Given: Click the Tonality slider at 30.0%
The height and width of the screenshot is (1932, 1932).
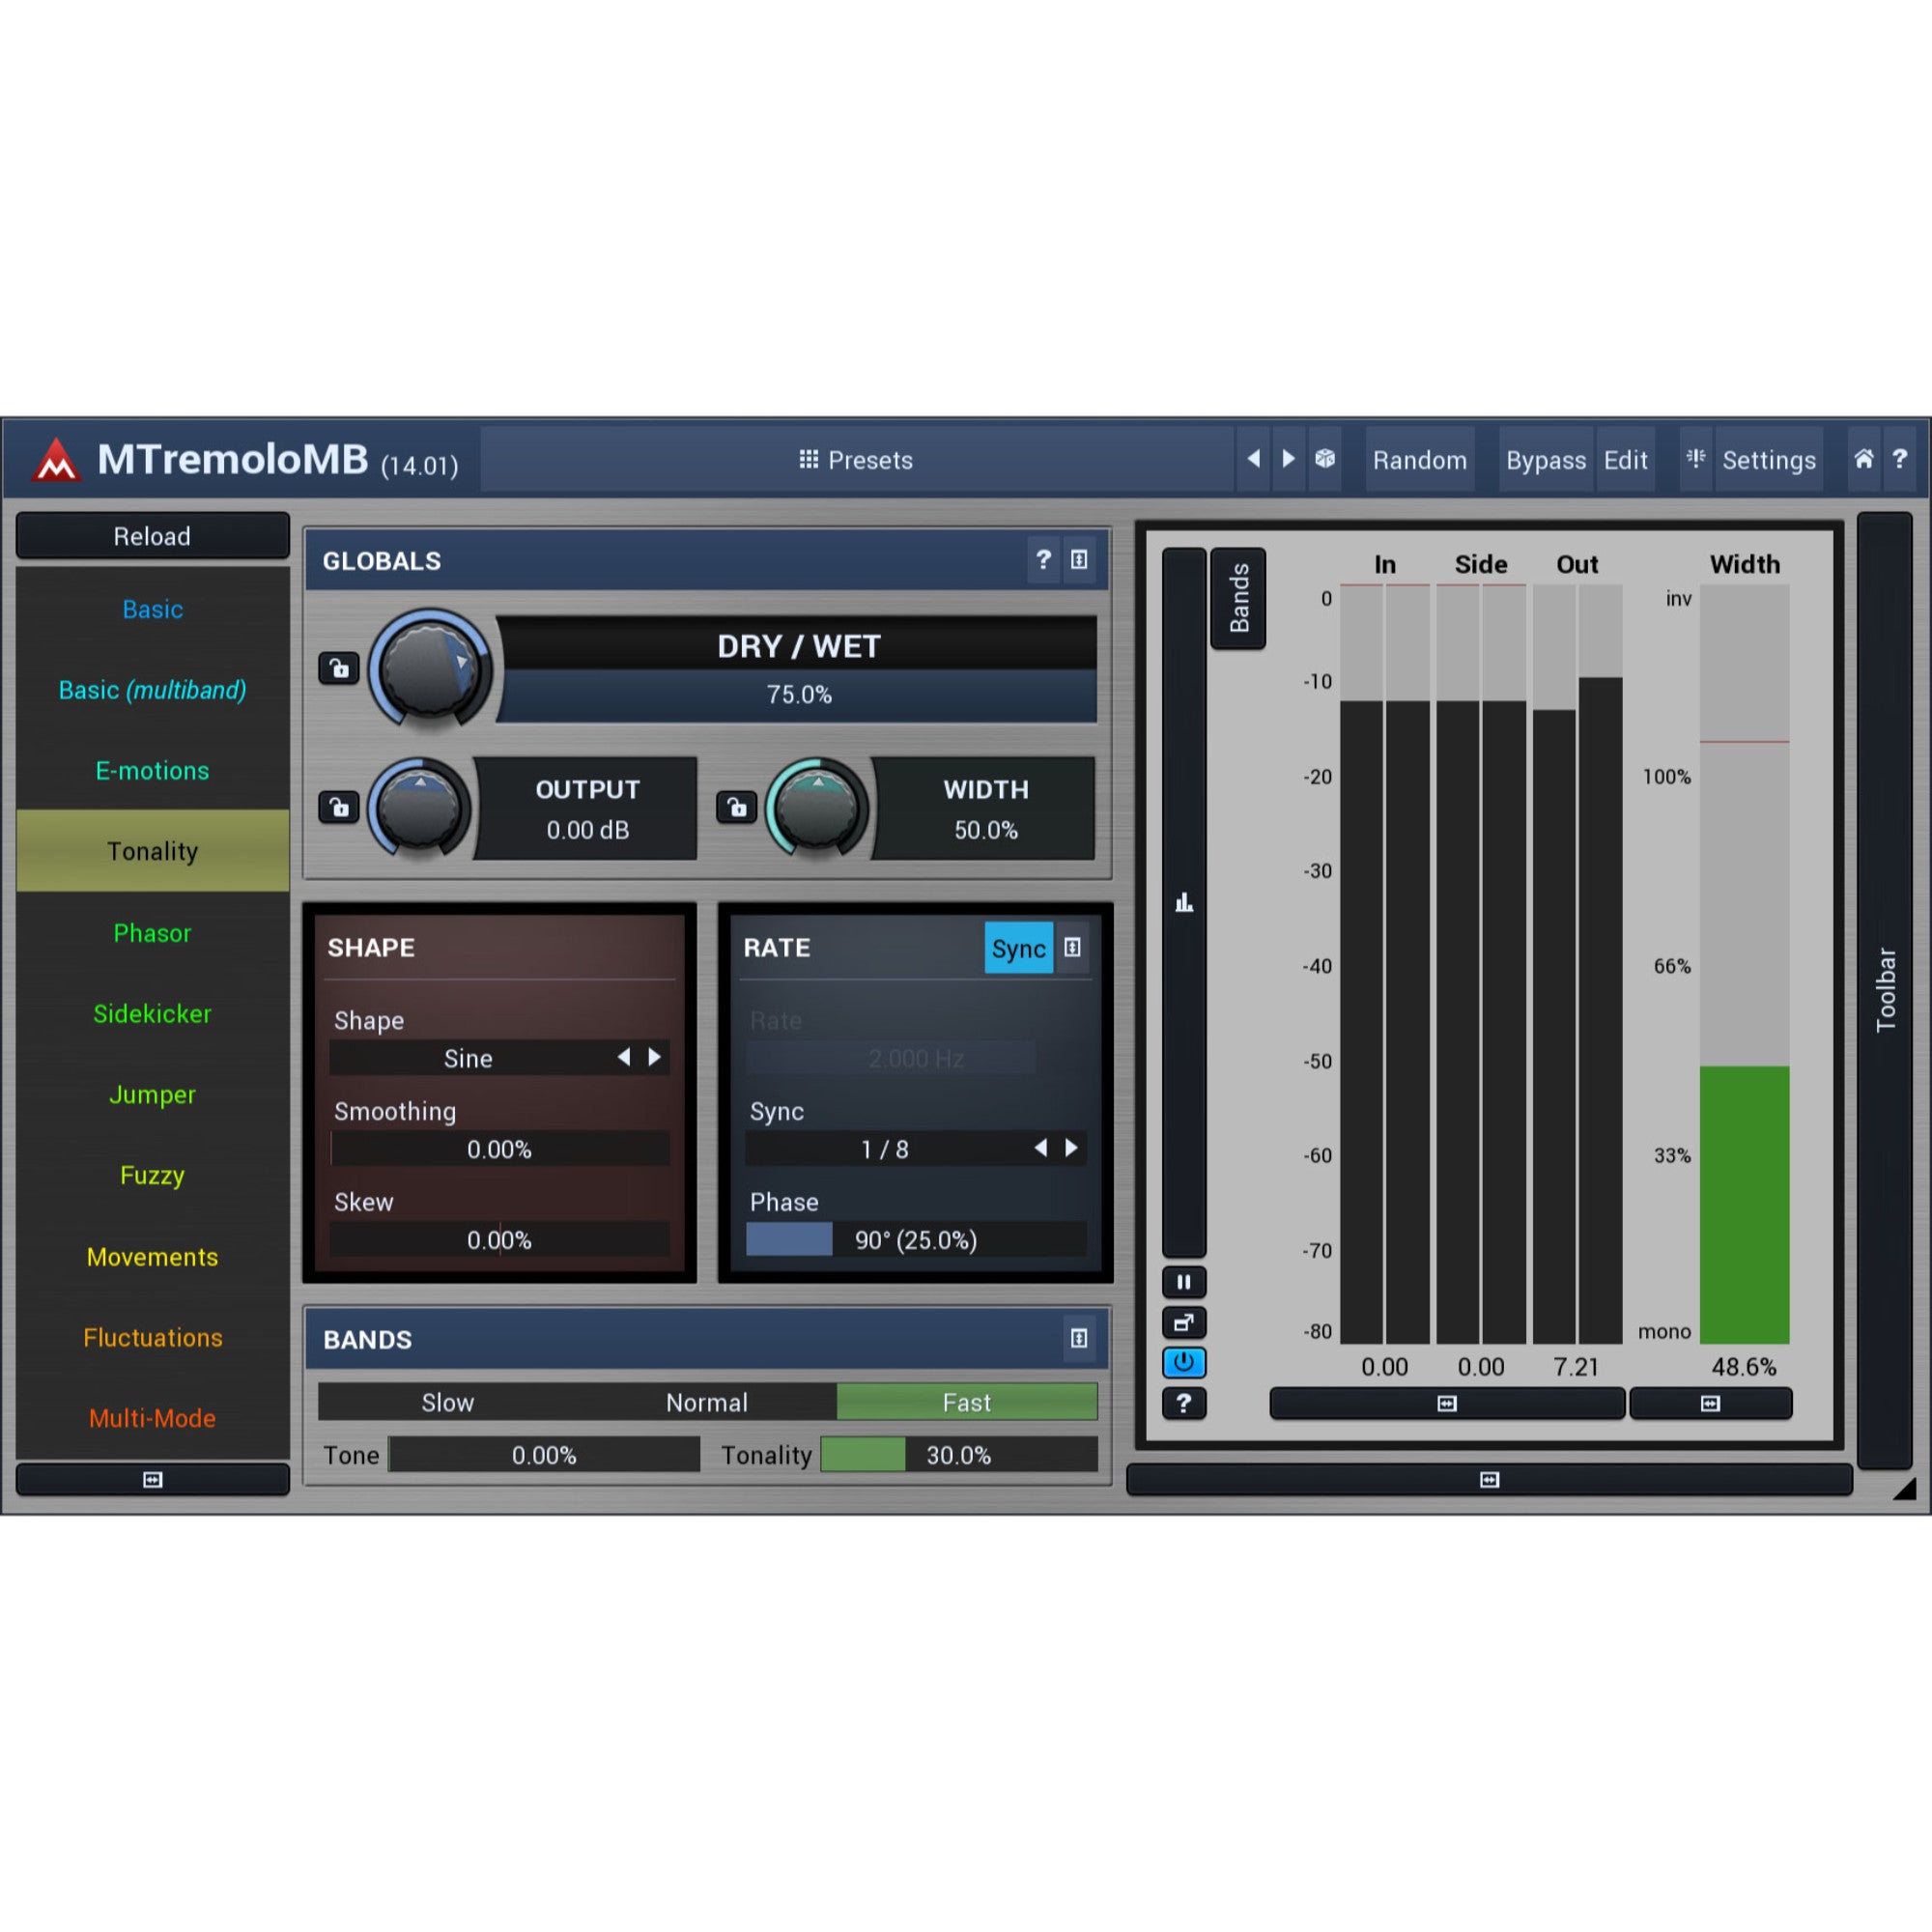Looking at the screenshot, I should click(x=958, y=1455).
